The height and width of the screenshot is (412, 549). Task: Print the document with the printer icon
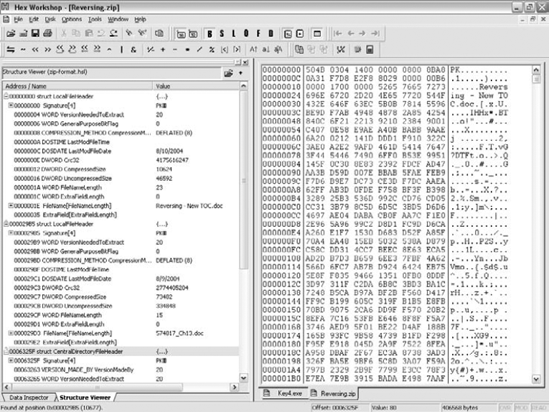click(x=48, y=34)
